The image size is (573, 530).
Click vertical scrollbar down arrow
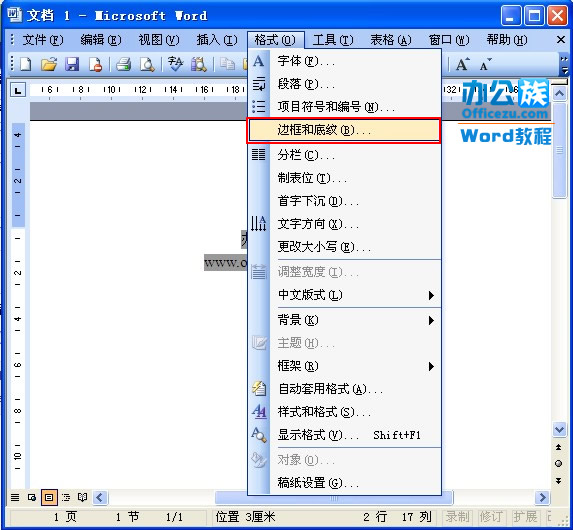(x=559, y=429)
